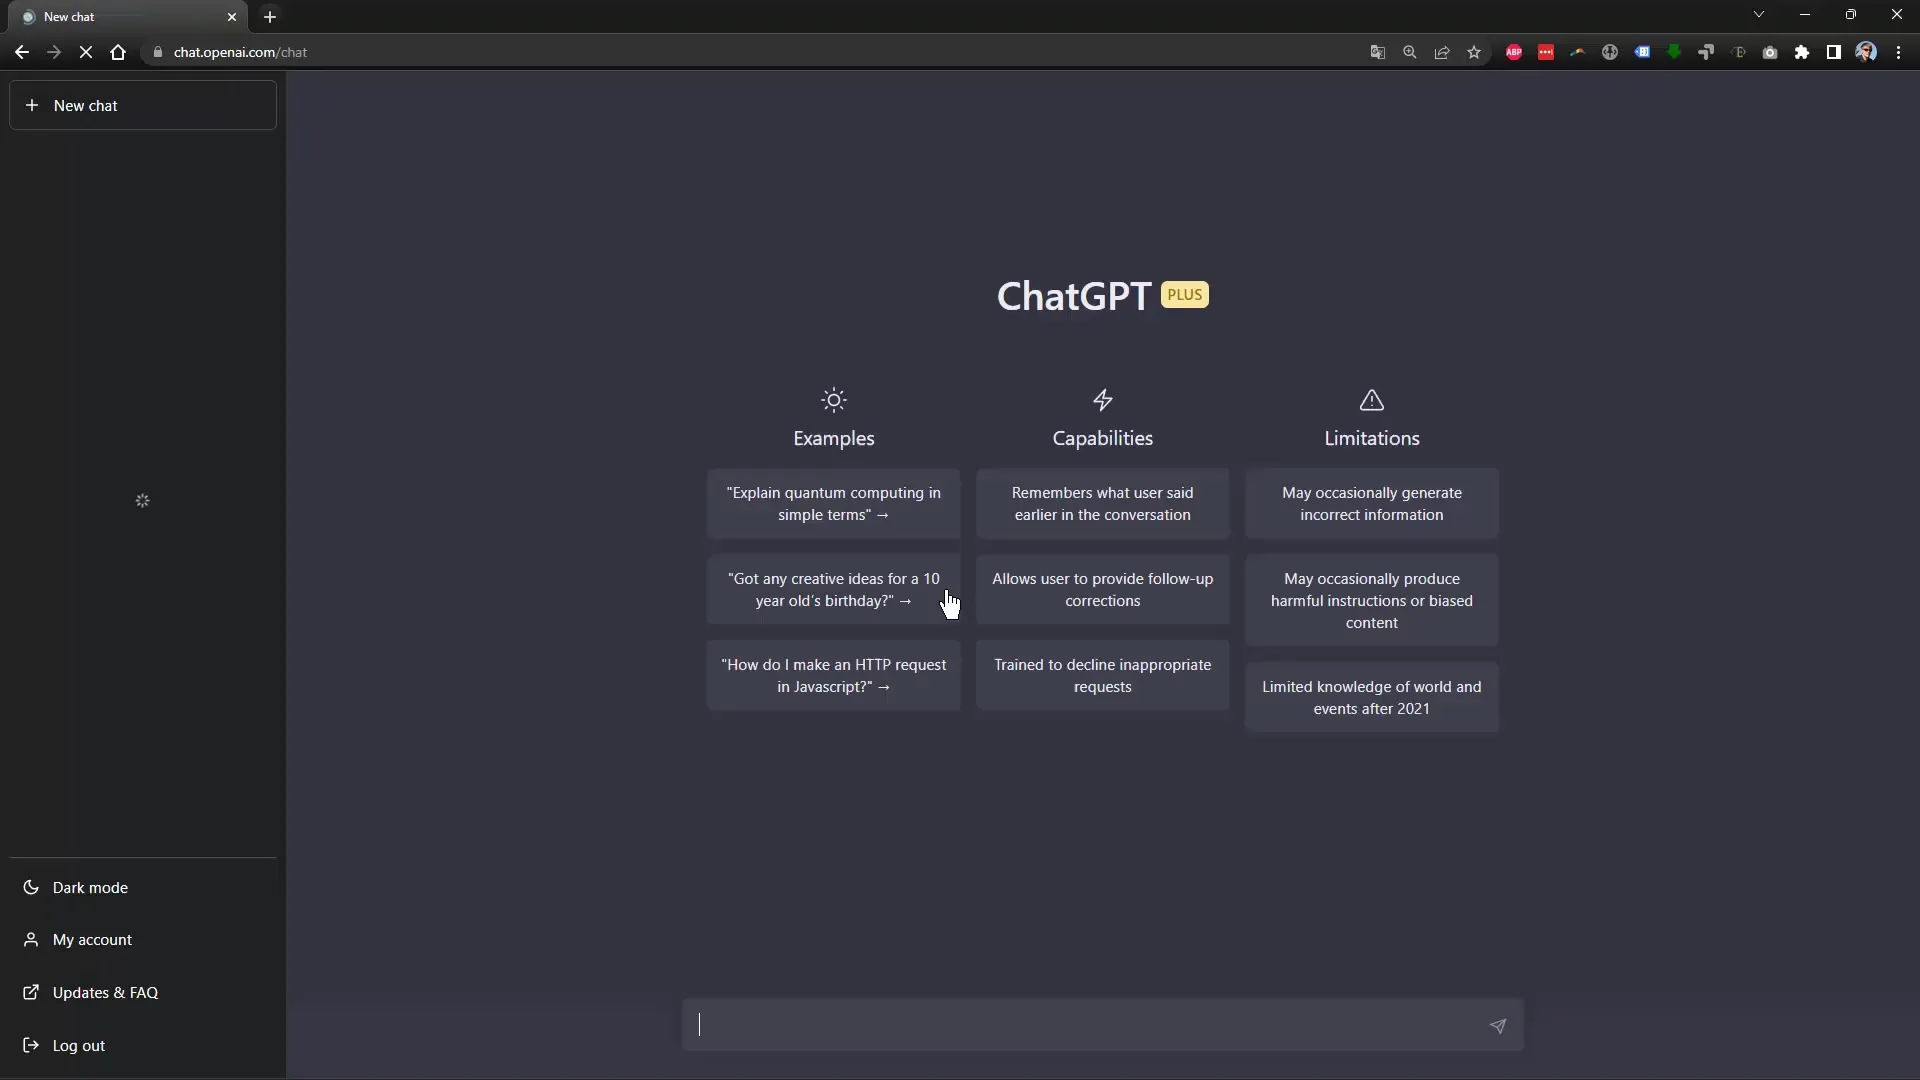Click the ChatGPT Plus badge icon

coord(1184,294)
